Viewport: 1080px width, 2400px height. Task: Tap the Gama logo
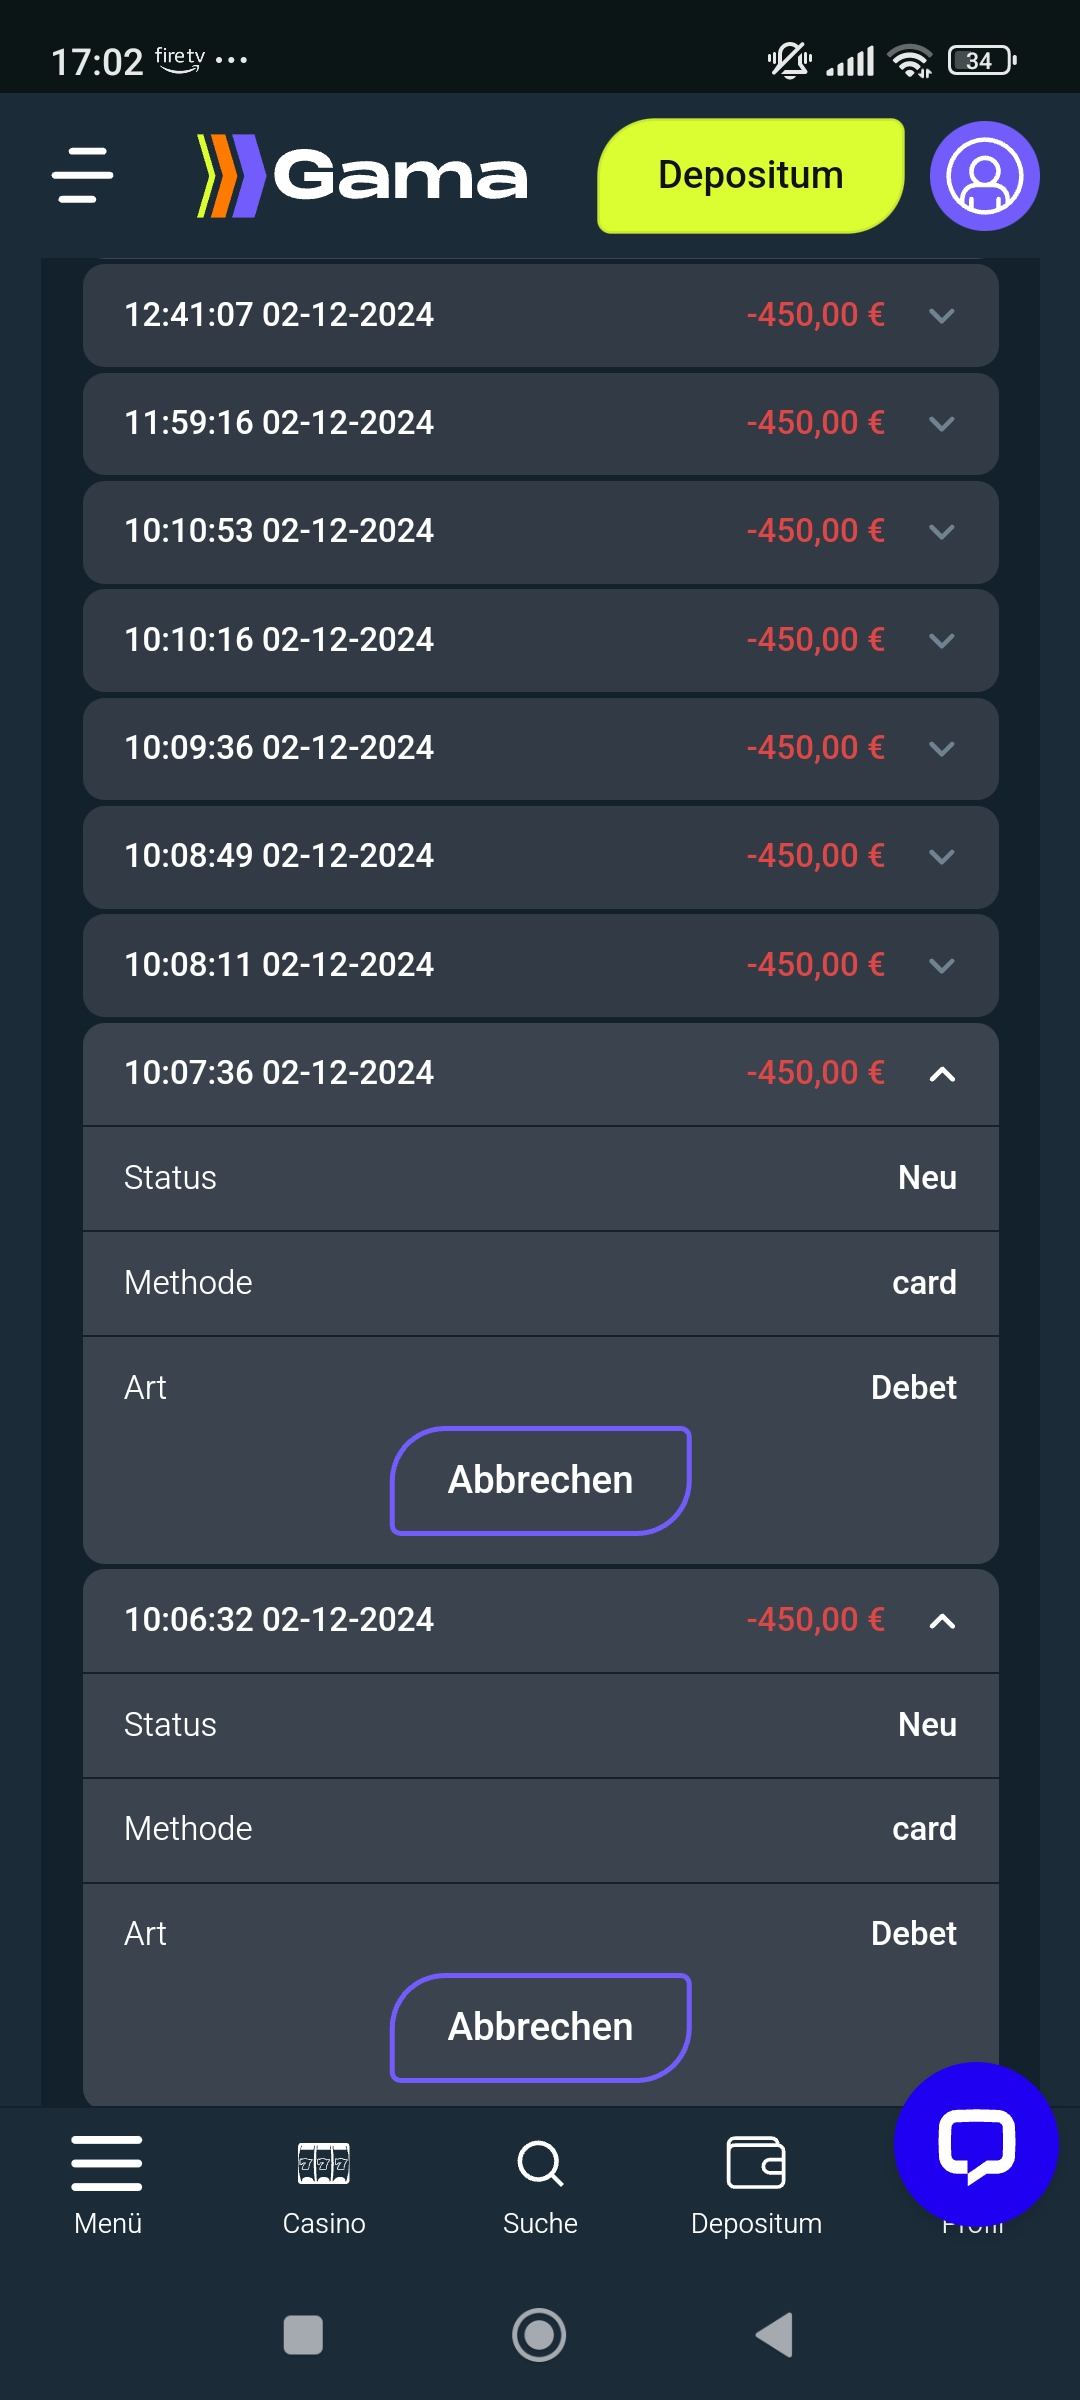click(x=362, y=176)
